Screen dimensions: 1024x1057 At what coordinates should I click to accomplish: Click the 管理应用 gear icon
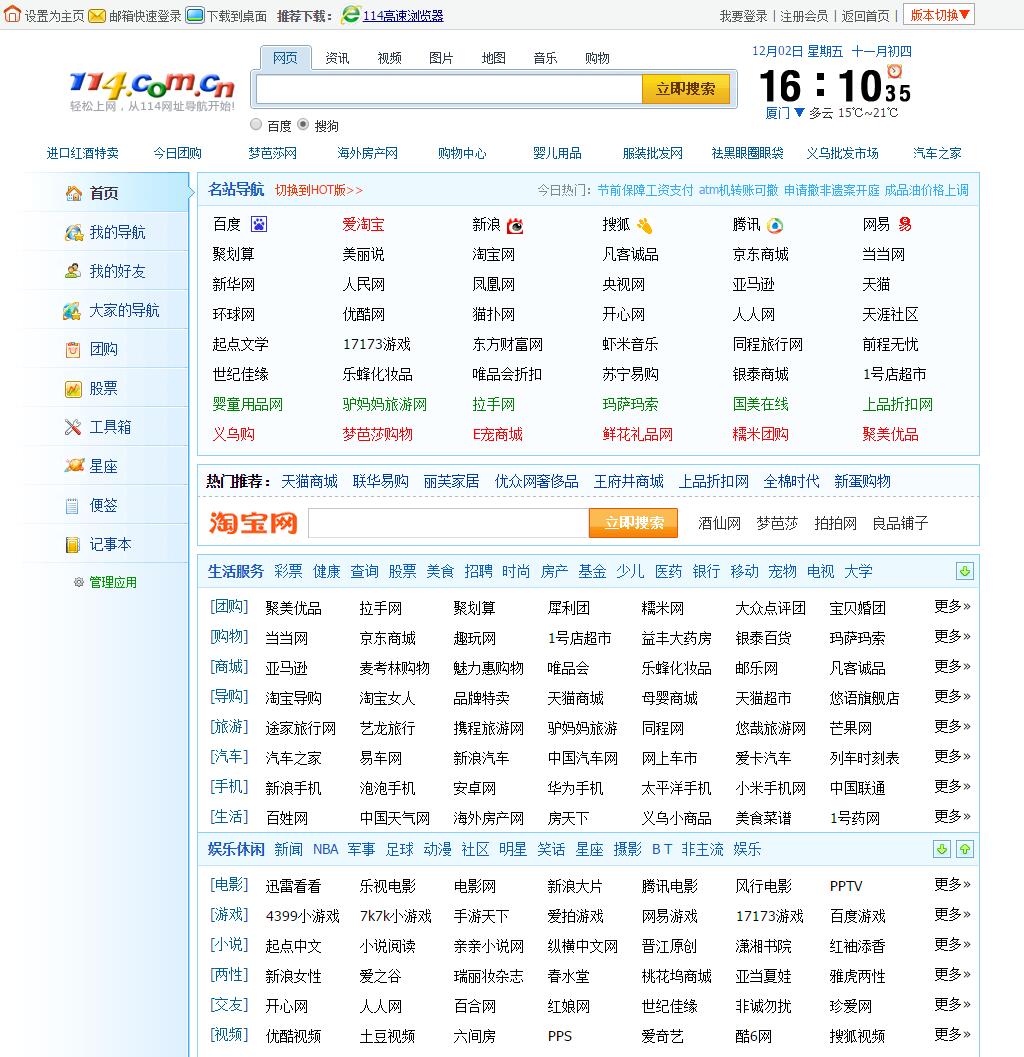(x=79, y=582)
